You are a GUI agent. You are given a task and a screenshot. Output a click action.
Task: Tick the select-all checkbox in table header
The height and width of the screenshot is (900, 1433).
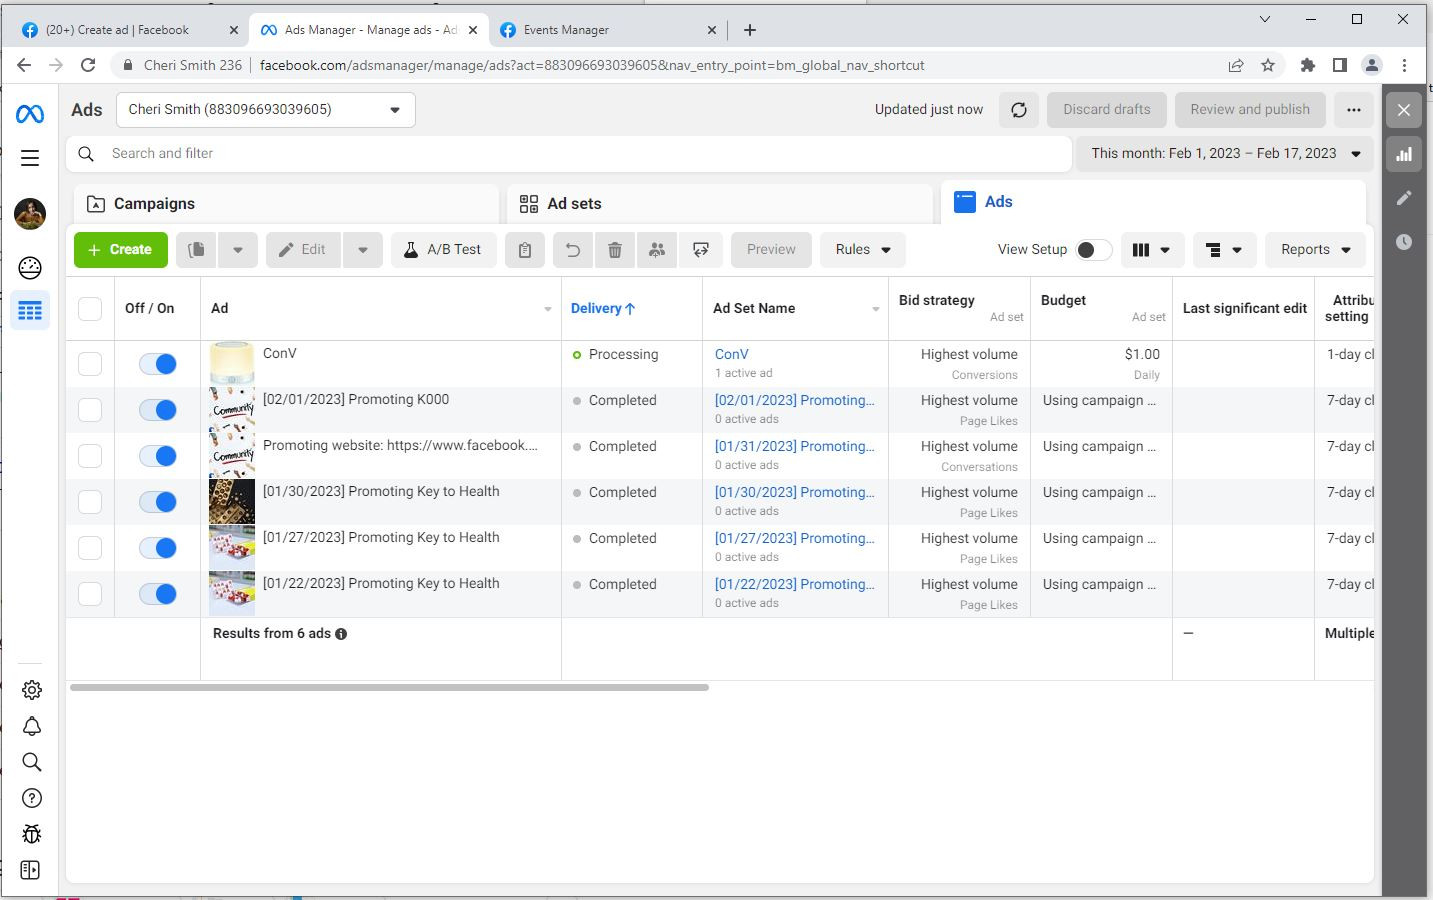[90, 309]
